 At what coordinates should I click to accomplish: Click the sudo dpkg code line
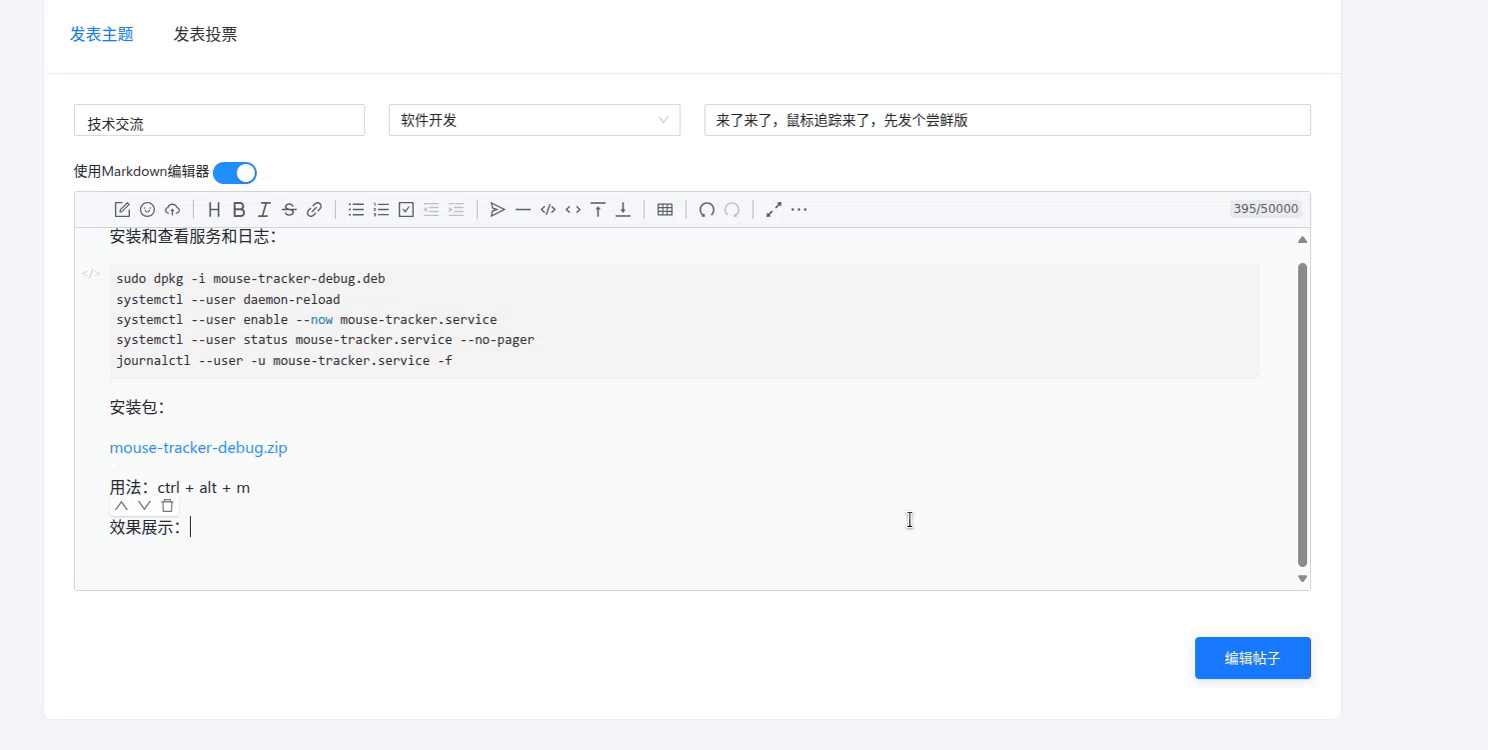pyautogui.click(x=251, y=279)
